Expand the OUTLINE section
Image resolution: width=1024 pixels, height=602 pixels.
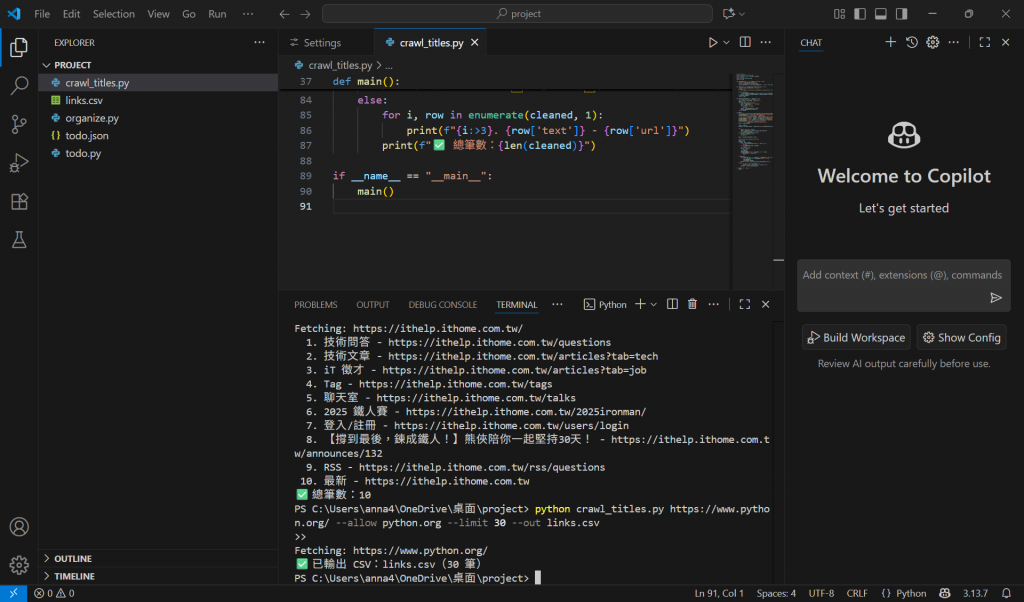click(73, 559)
